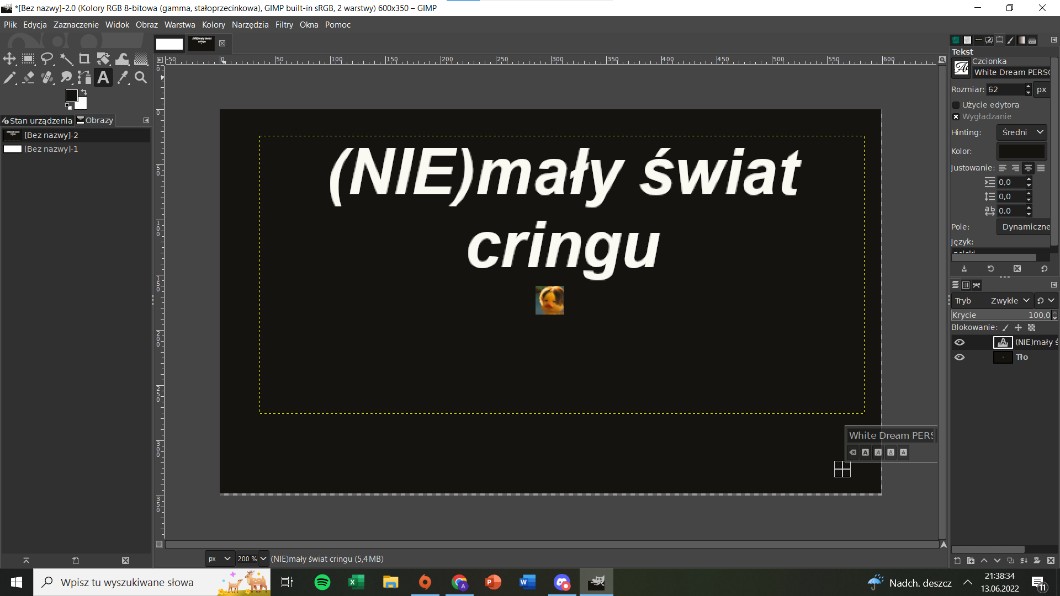The image size is (1060, 596).
Task: Enable the 'Użycie edytora' checkbox
Action: click(956, 104)
